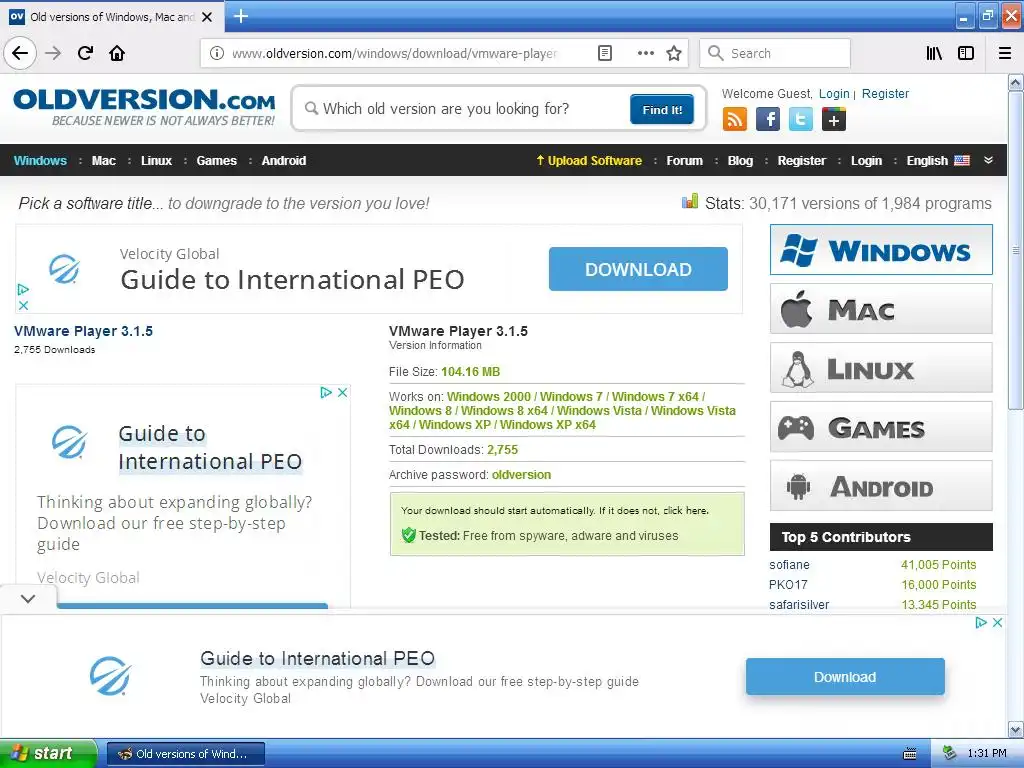Click Login in the black nav bar
The width and height of the screenshot is (1024, 768).
(x=866, y=161)
